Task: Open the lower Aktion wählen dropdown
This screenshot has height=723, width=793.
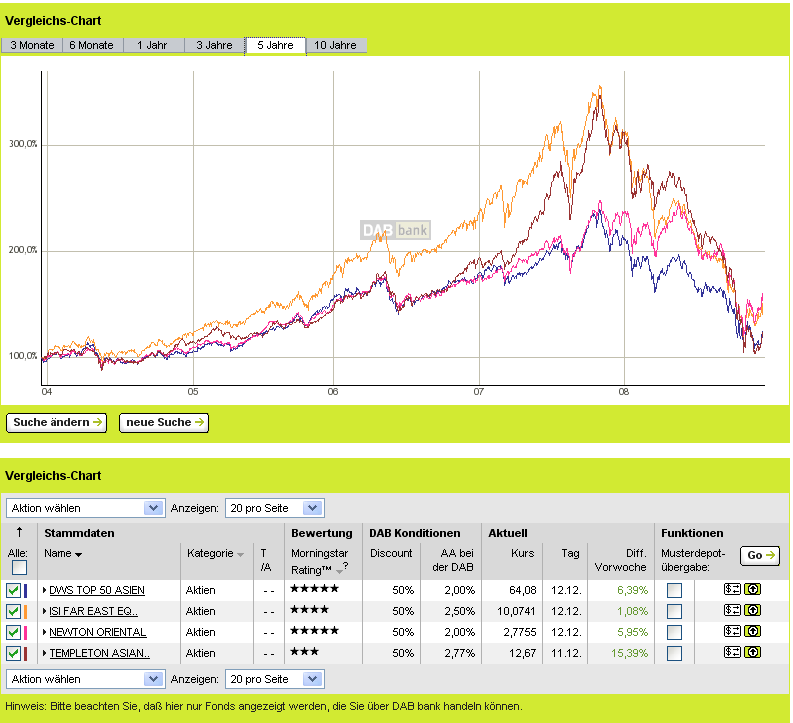Action: [x=85, y=679]
